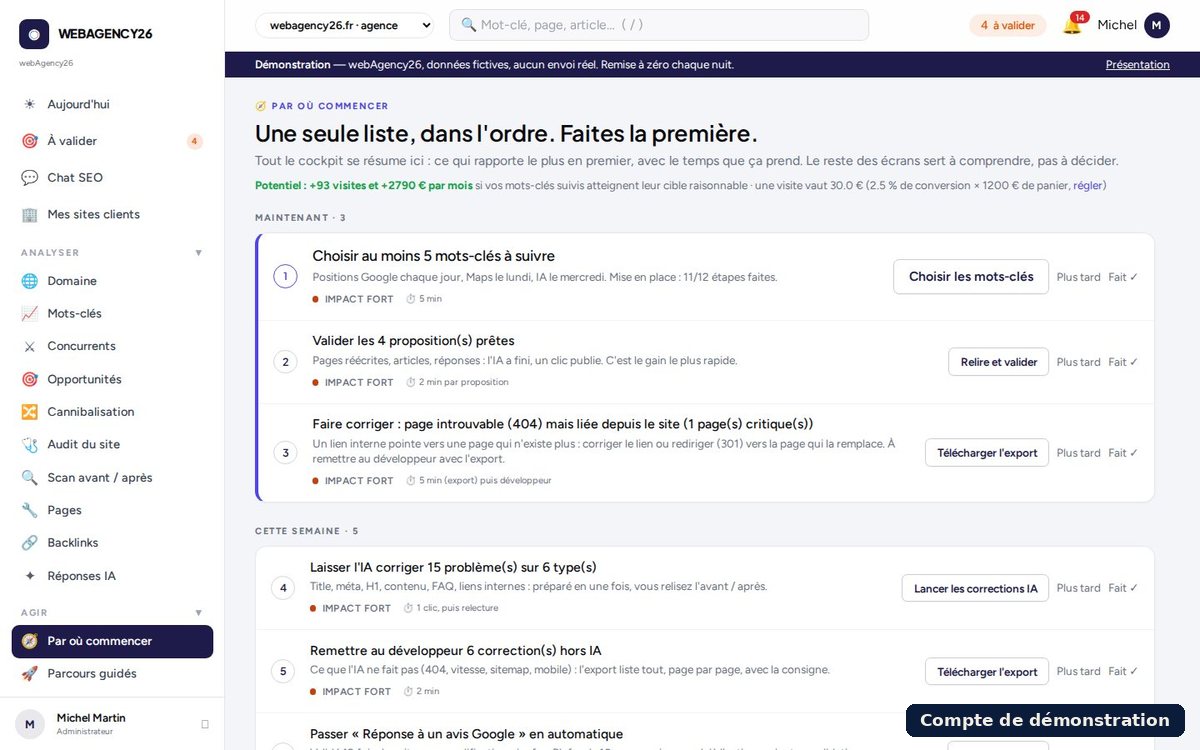Click the WEBAGENCY26 logo icon
This screenshot has height=750, width=1200.
(34, 34)
